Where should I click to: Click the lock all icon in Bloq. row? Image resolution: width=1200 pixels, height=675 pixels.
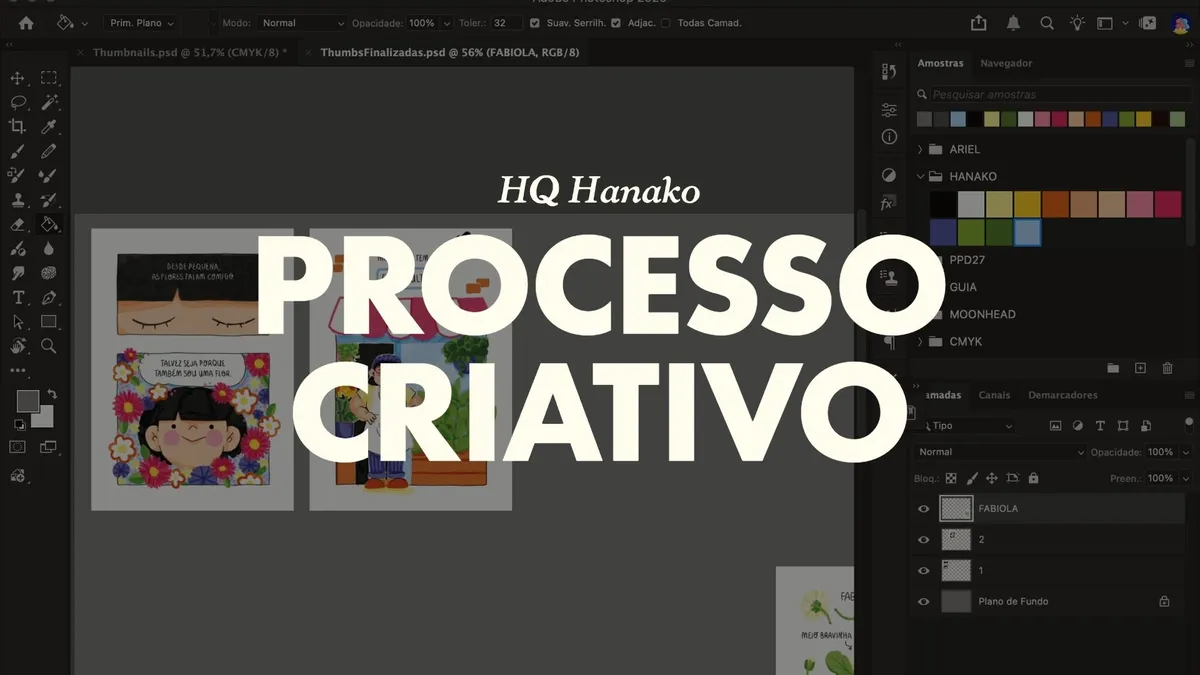pos(1033,478)
